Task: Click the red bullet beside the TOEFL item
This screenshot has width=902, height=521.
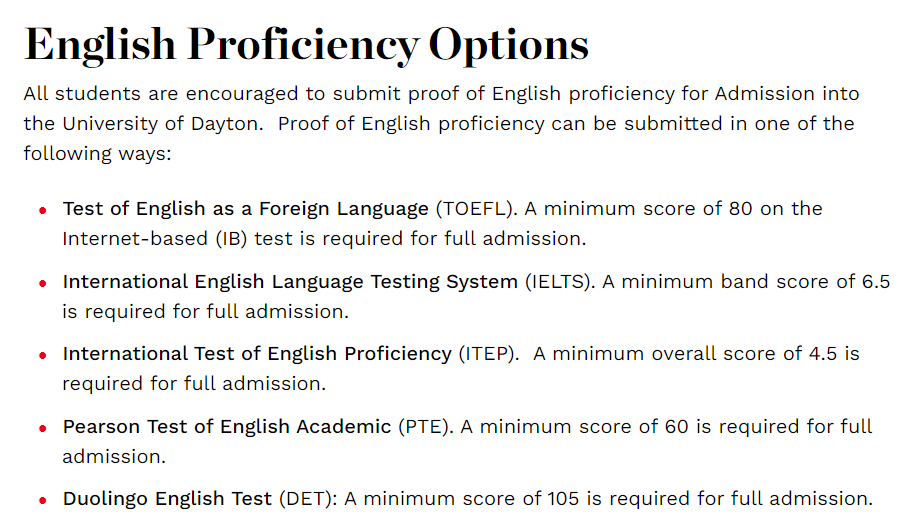Action: point(43,211)
